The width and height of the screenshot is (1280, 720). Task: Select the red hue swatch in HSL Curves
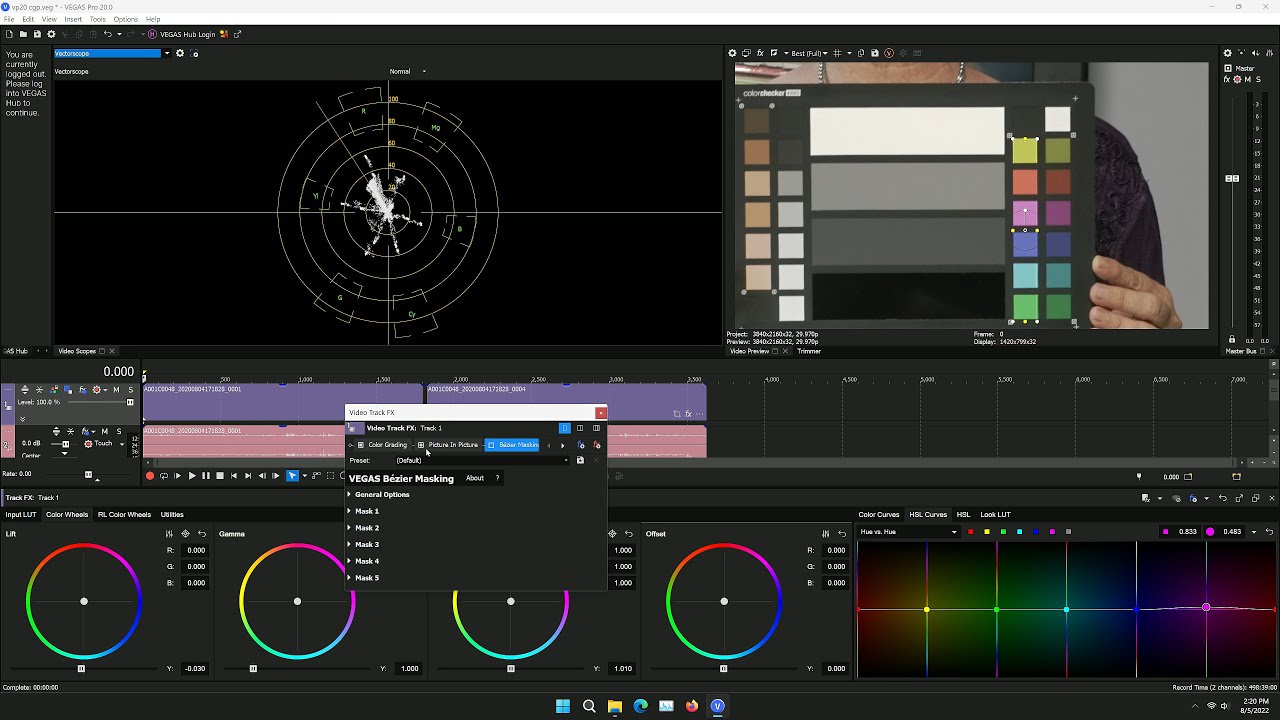970,532
